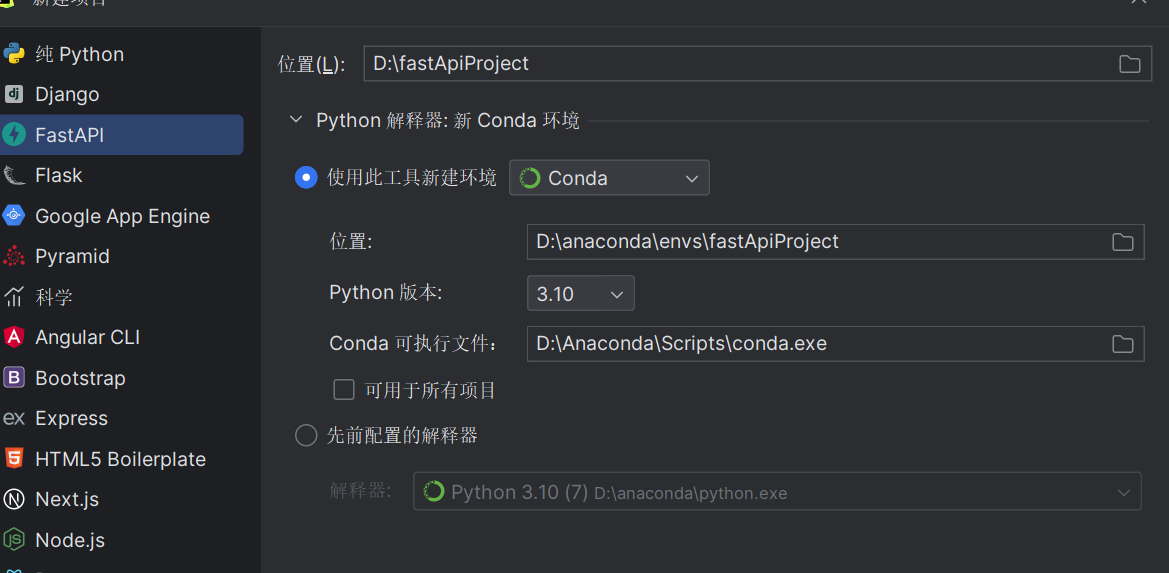
Task: Click the Django list label
Action: pos(67,95)
